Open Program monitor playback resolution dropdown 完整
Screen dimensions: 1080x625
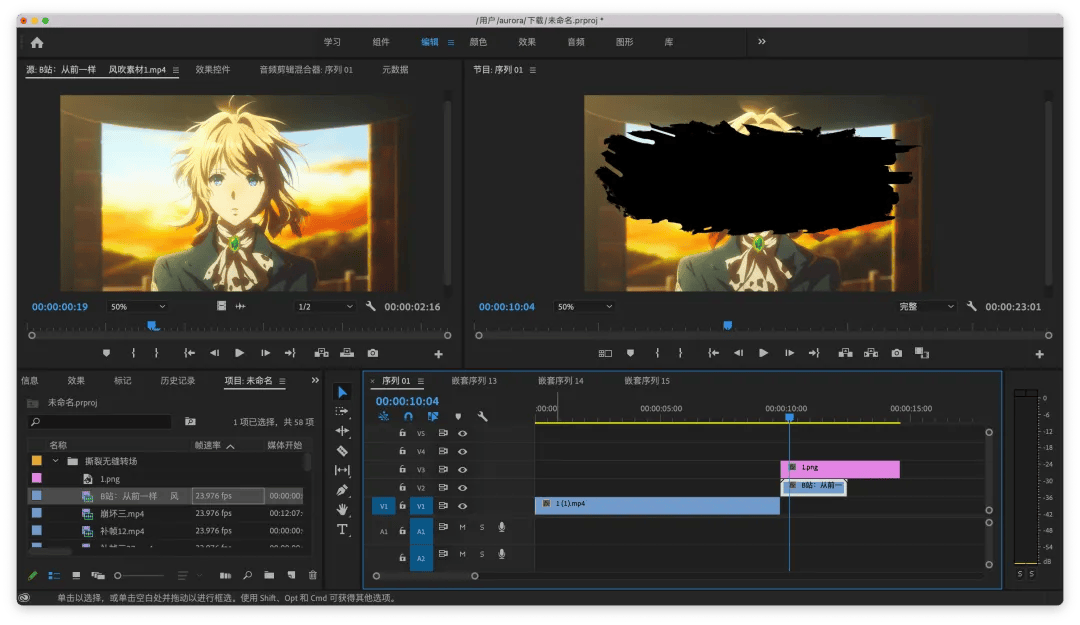[926, 307]
